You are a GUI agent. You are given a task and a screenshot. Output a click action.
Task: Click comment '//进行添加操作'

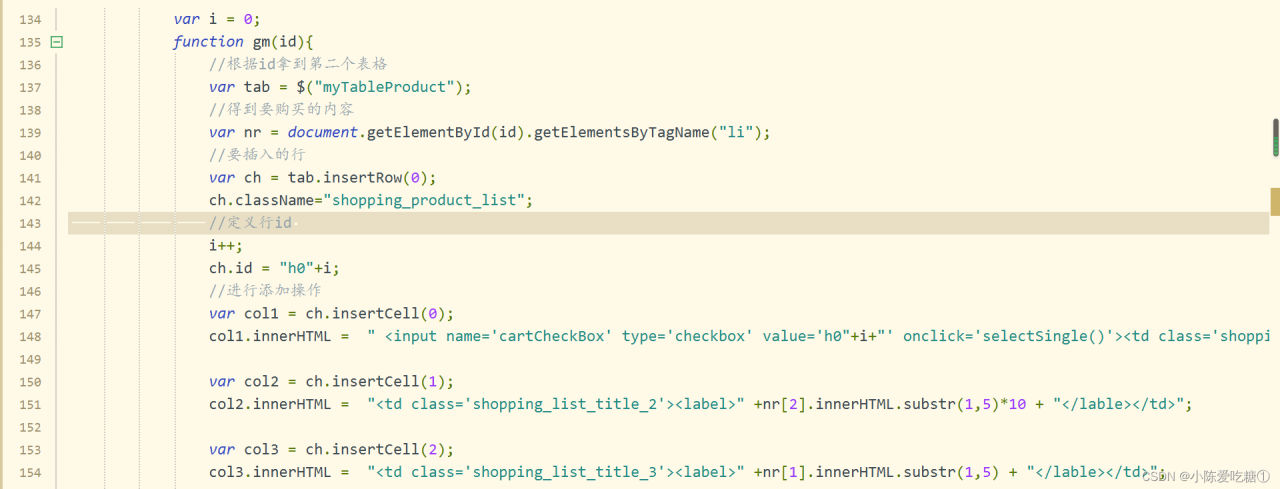click(265, 291)
